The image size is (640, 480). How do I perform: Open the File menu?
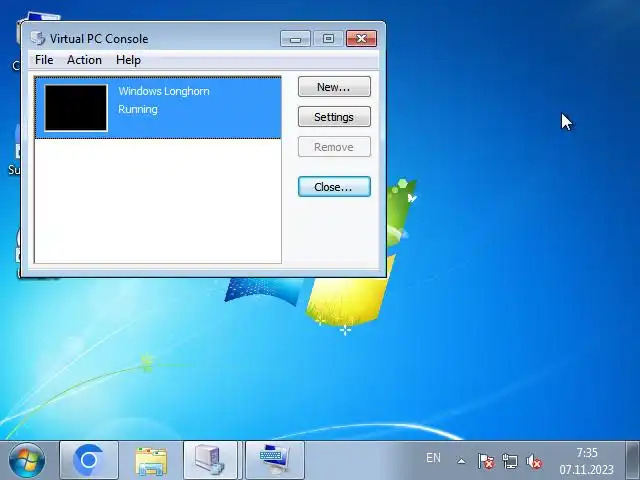click(44, 60)
